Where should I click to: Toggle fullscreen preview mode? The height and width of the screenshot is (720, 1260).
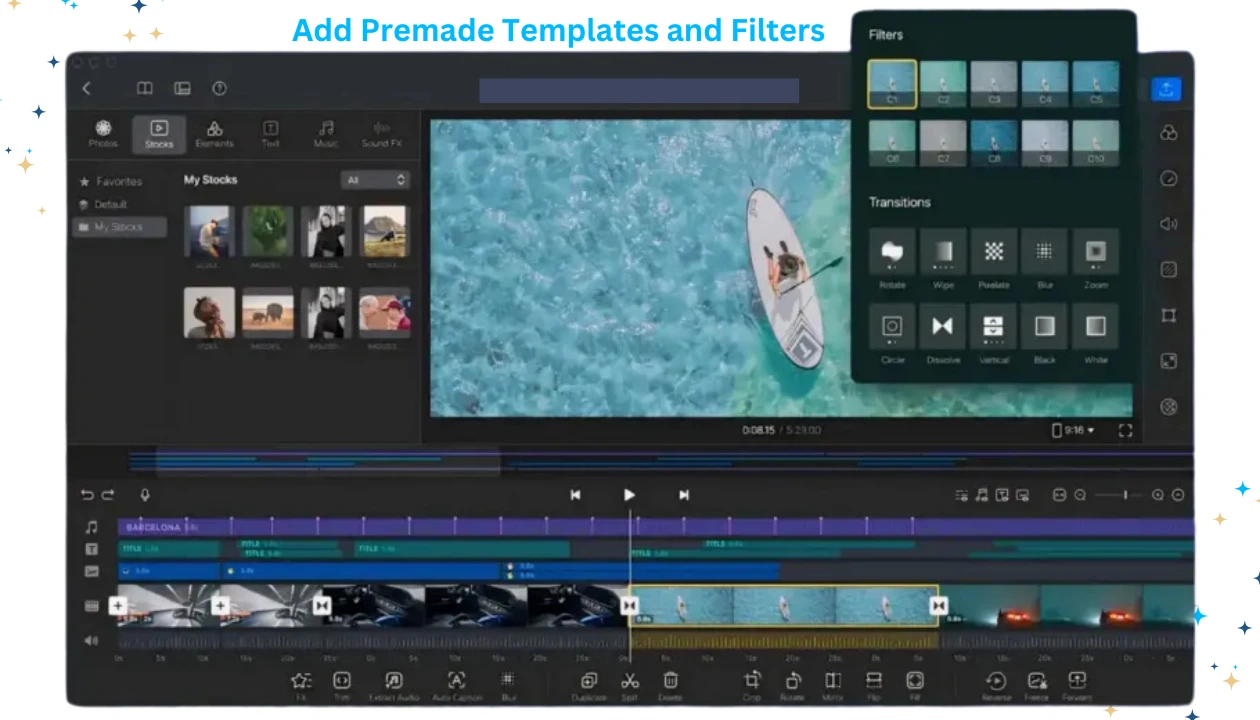click(1125, 431)
